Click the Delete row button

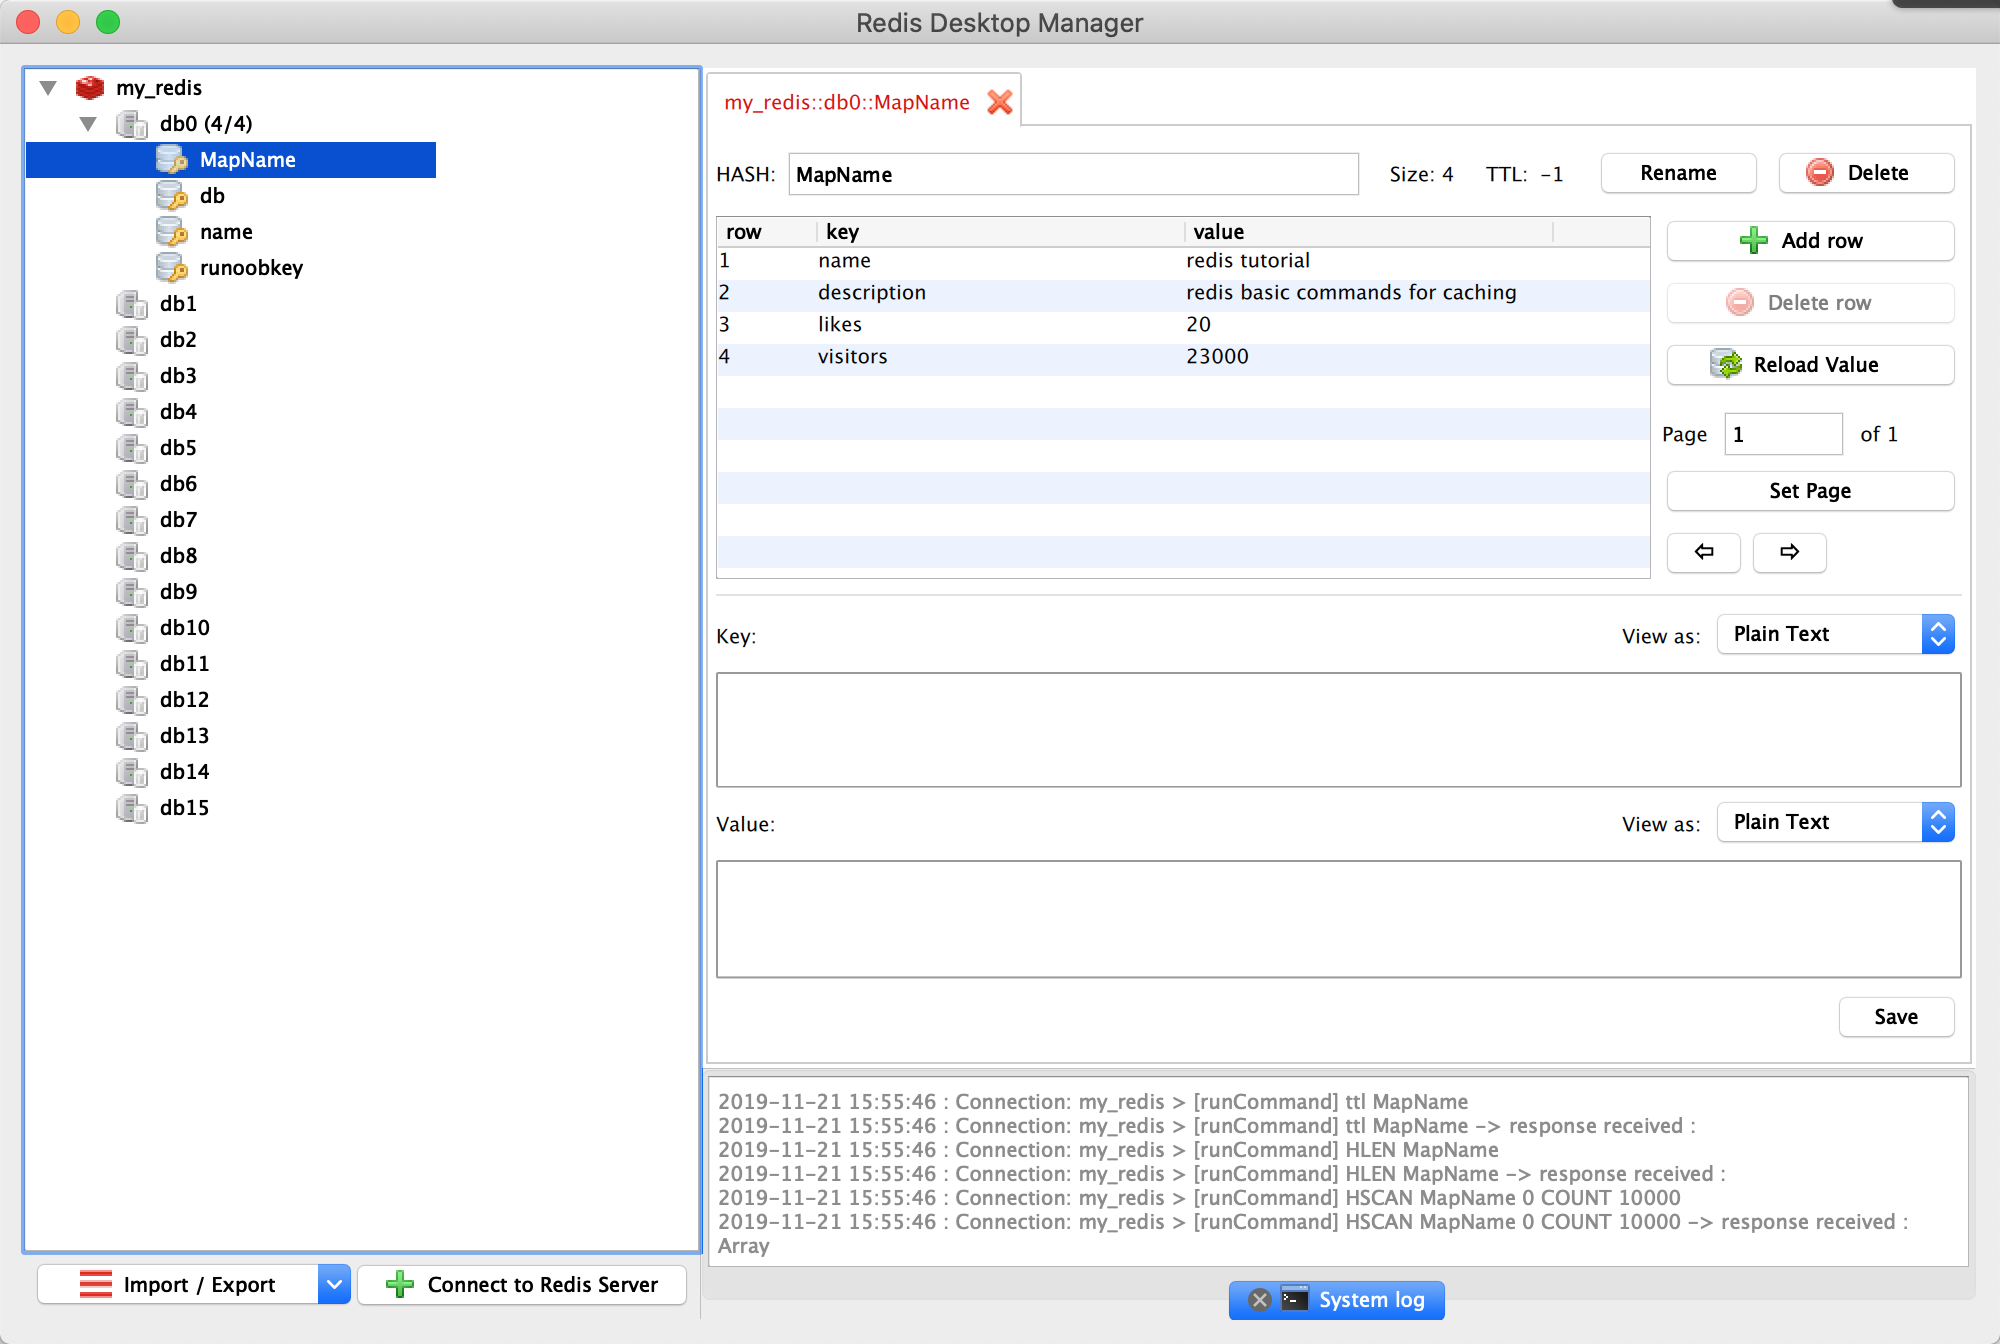(1810, 303)
